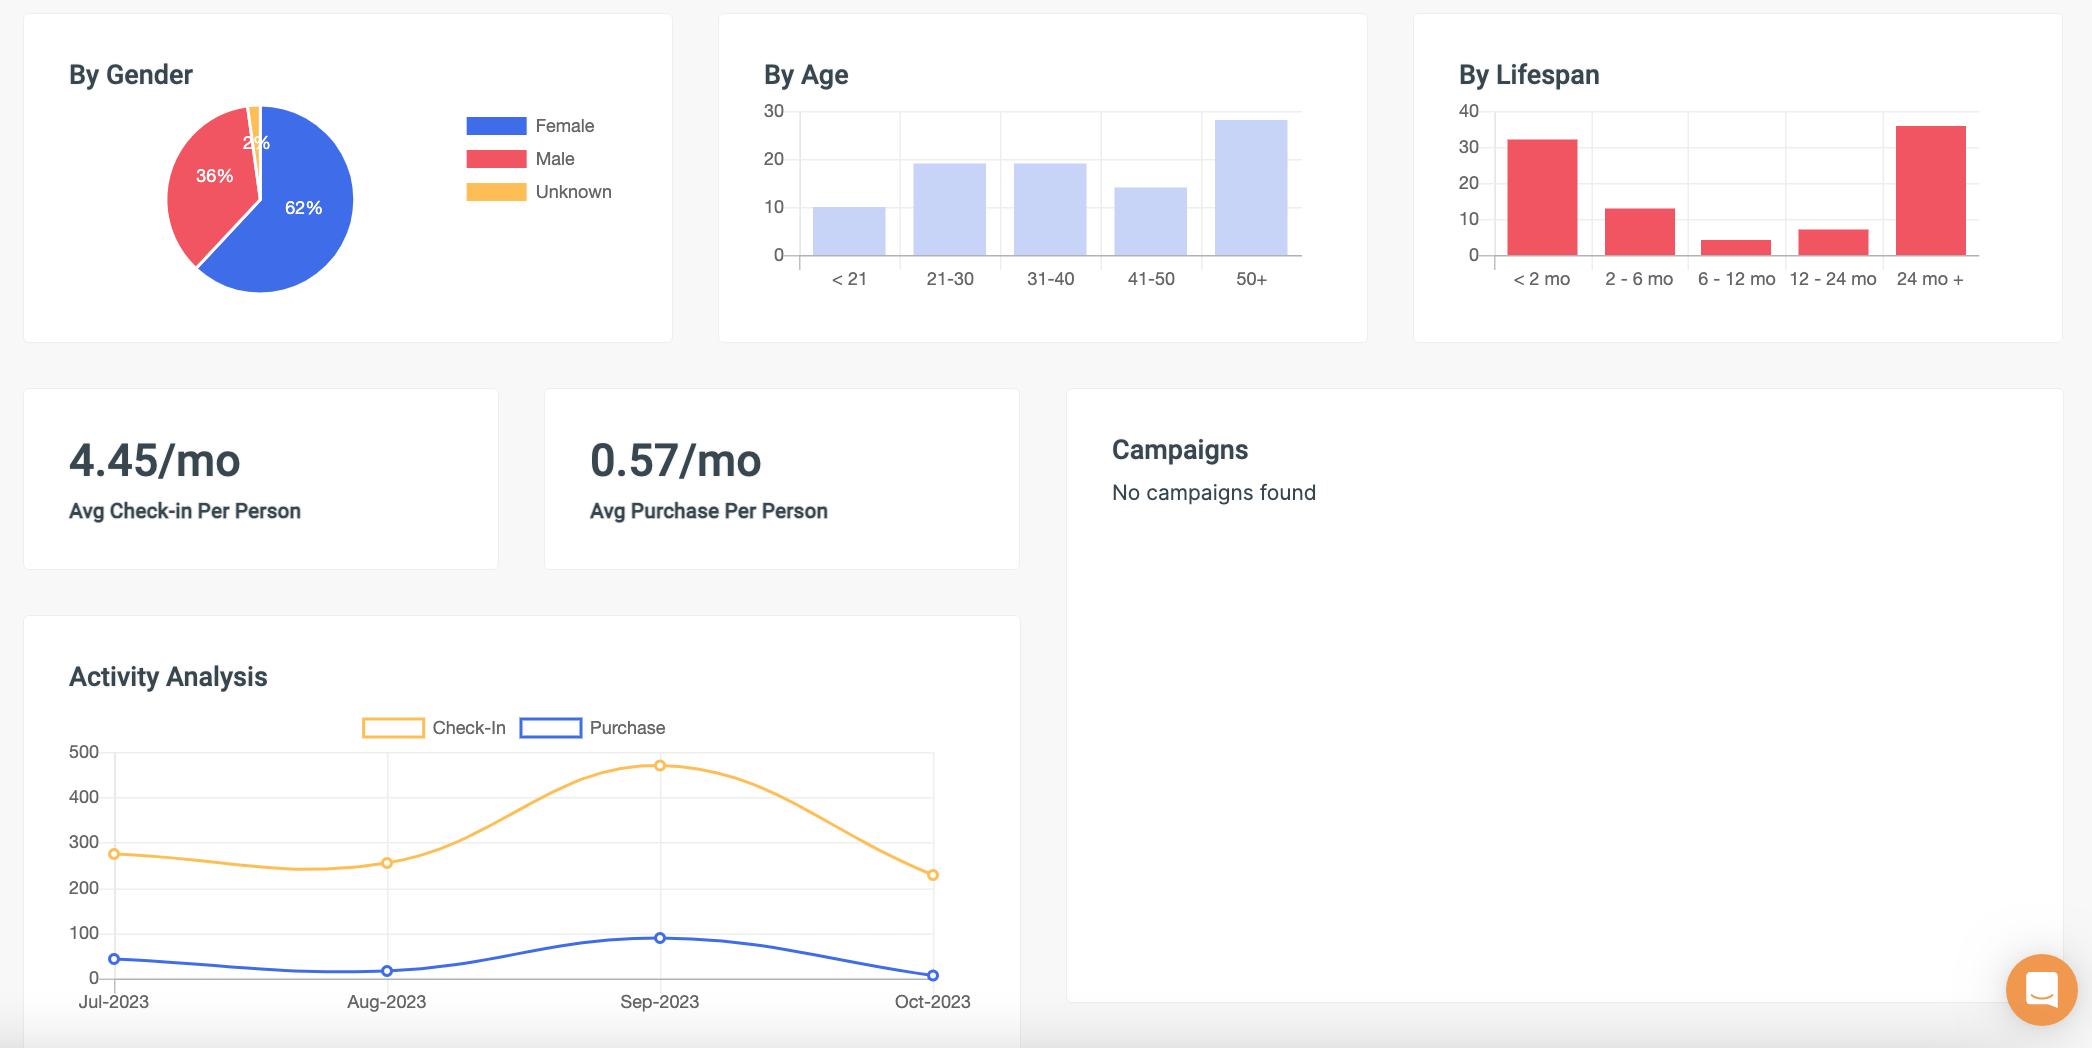Select the 24 mo + lifespan bar
The image size is (2092, 1048).
[x=1930, y=190]
